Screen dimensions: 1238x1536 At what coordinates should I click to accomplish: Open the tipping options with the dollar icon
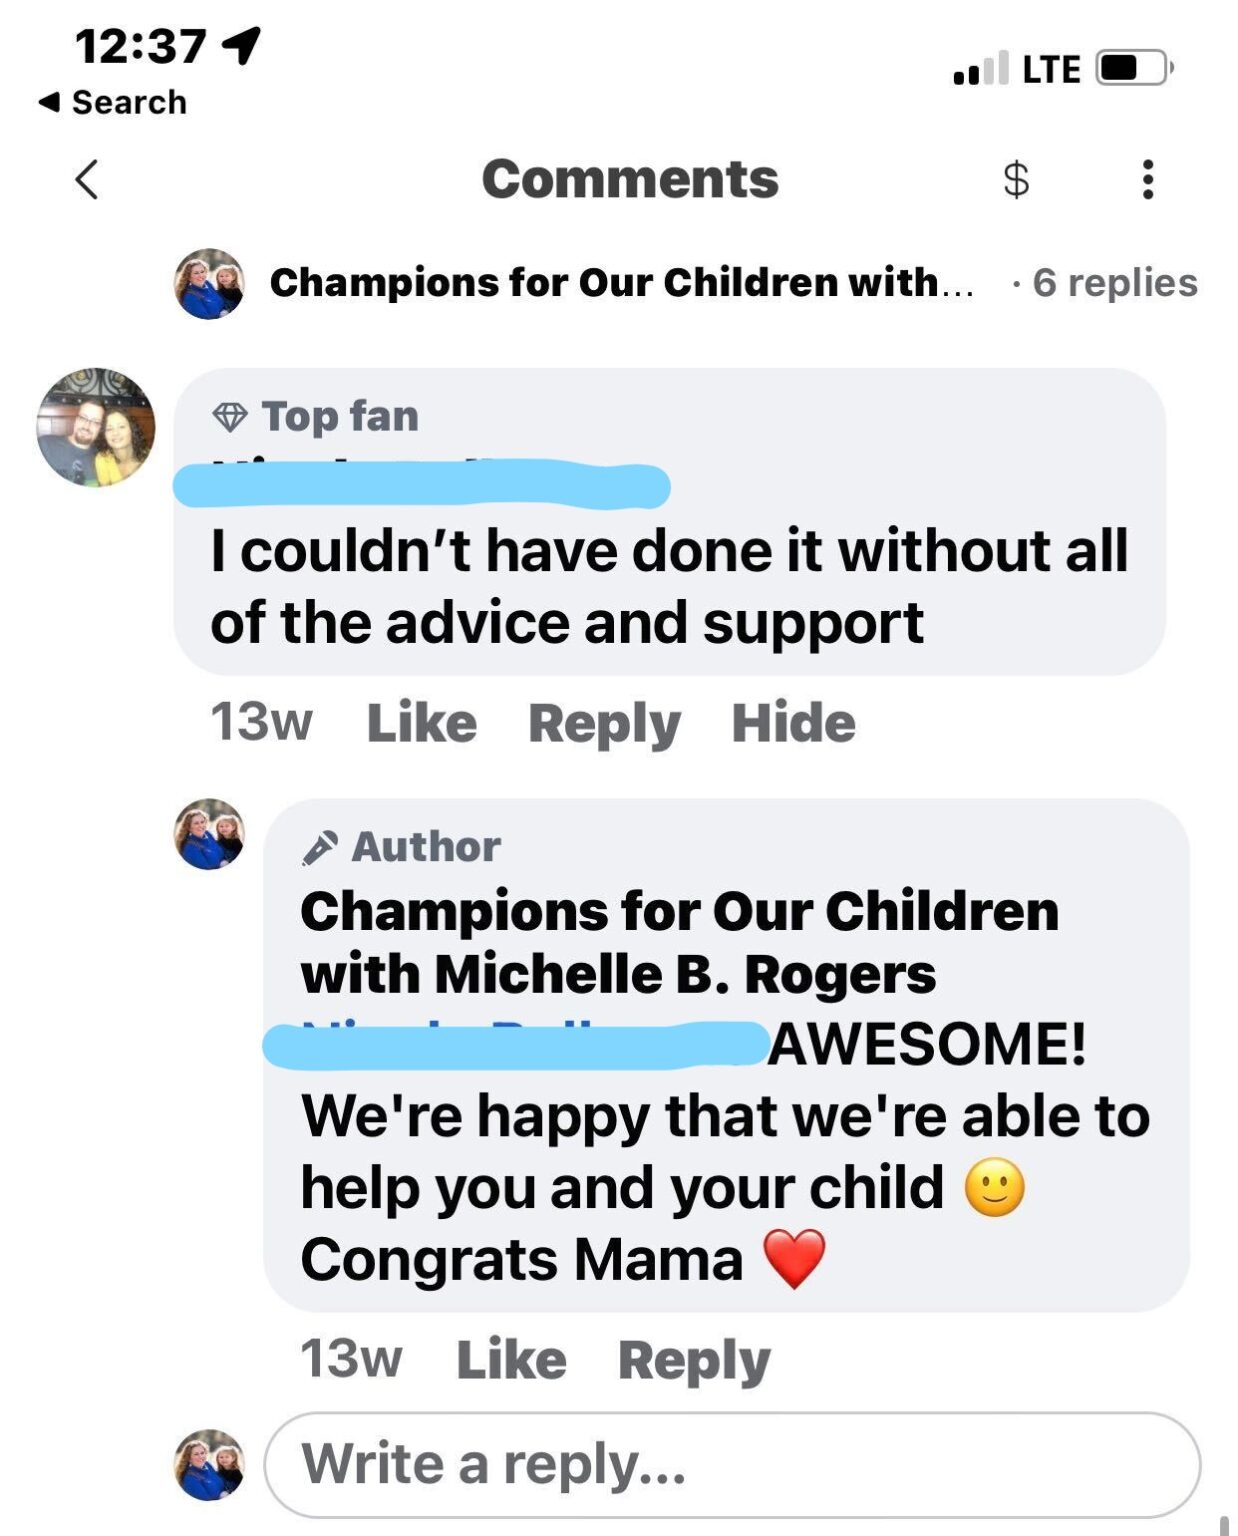pyautogui.click(x=1014, y=180)
